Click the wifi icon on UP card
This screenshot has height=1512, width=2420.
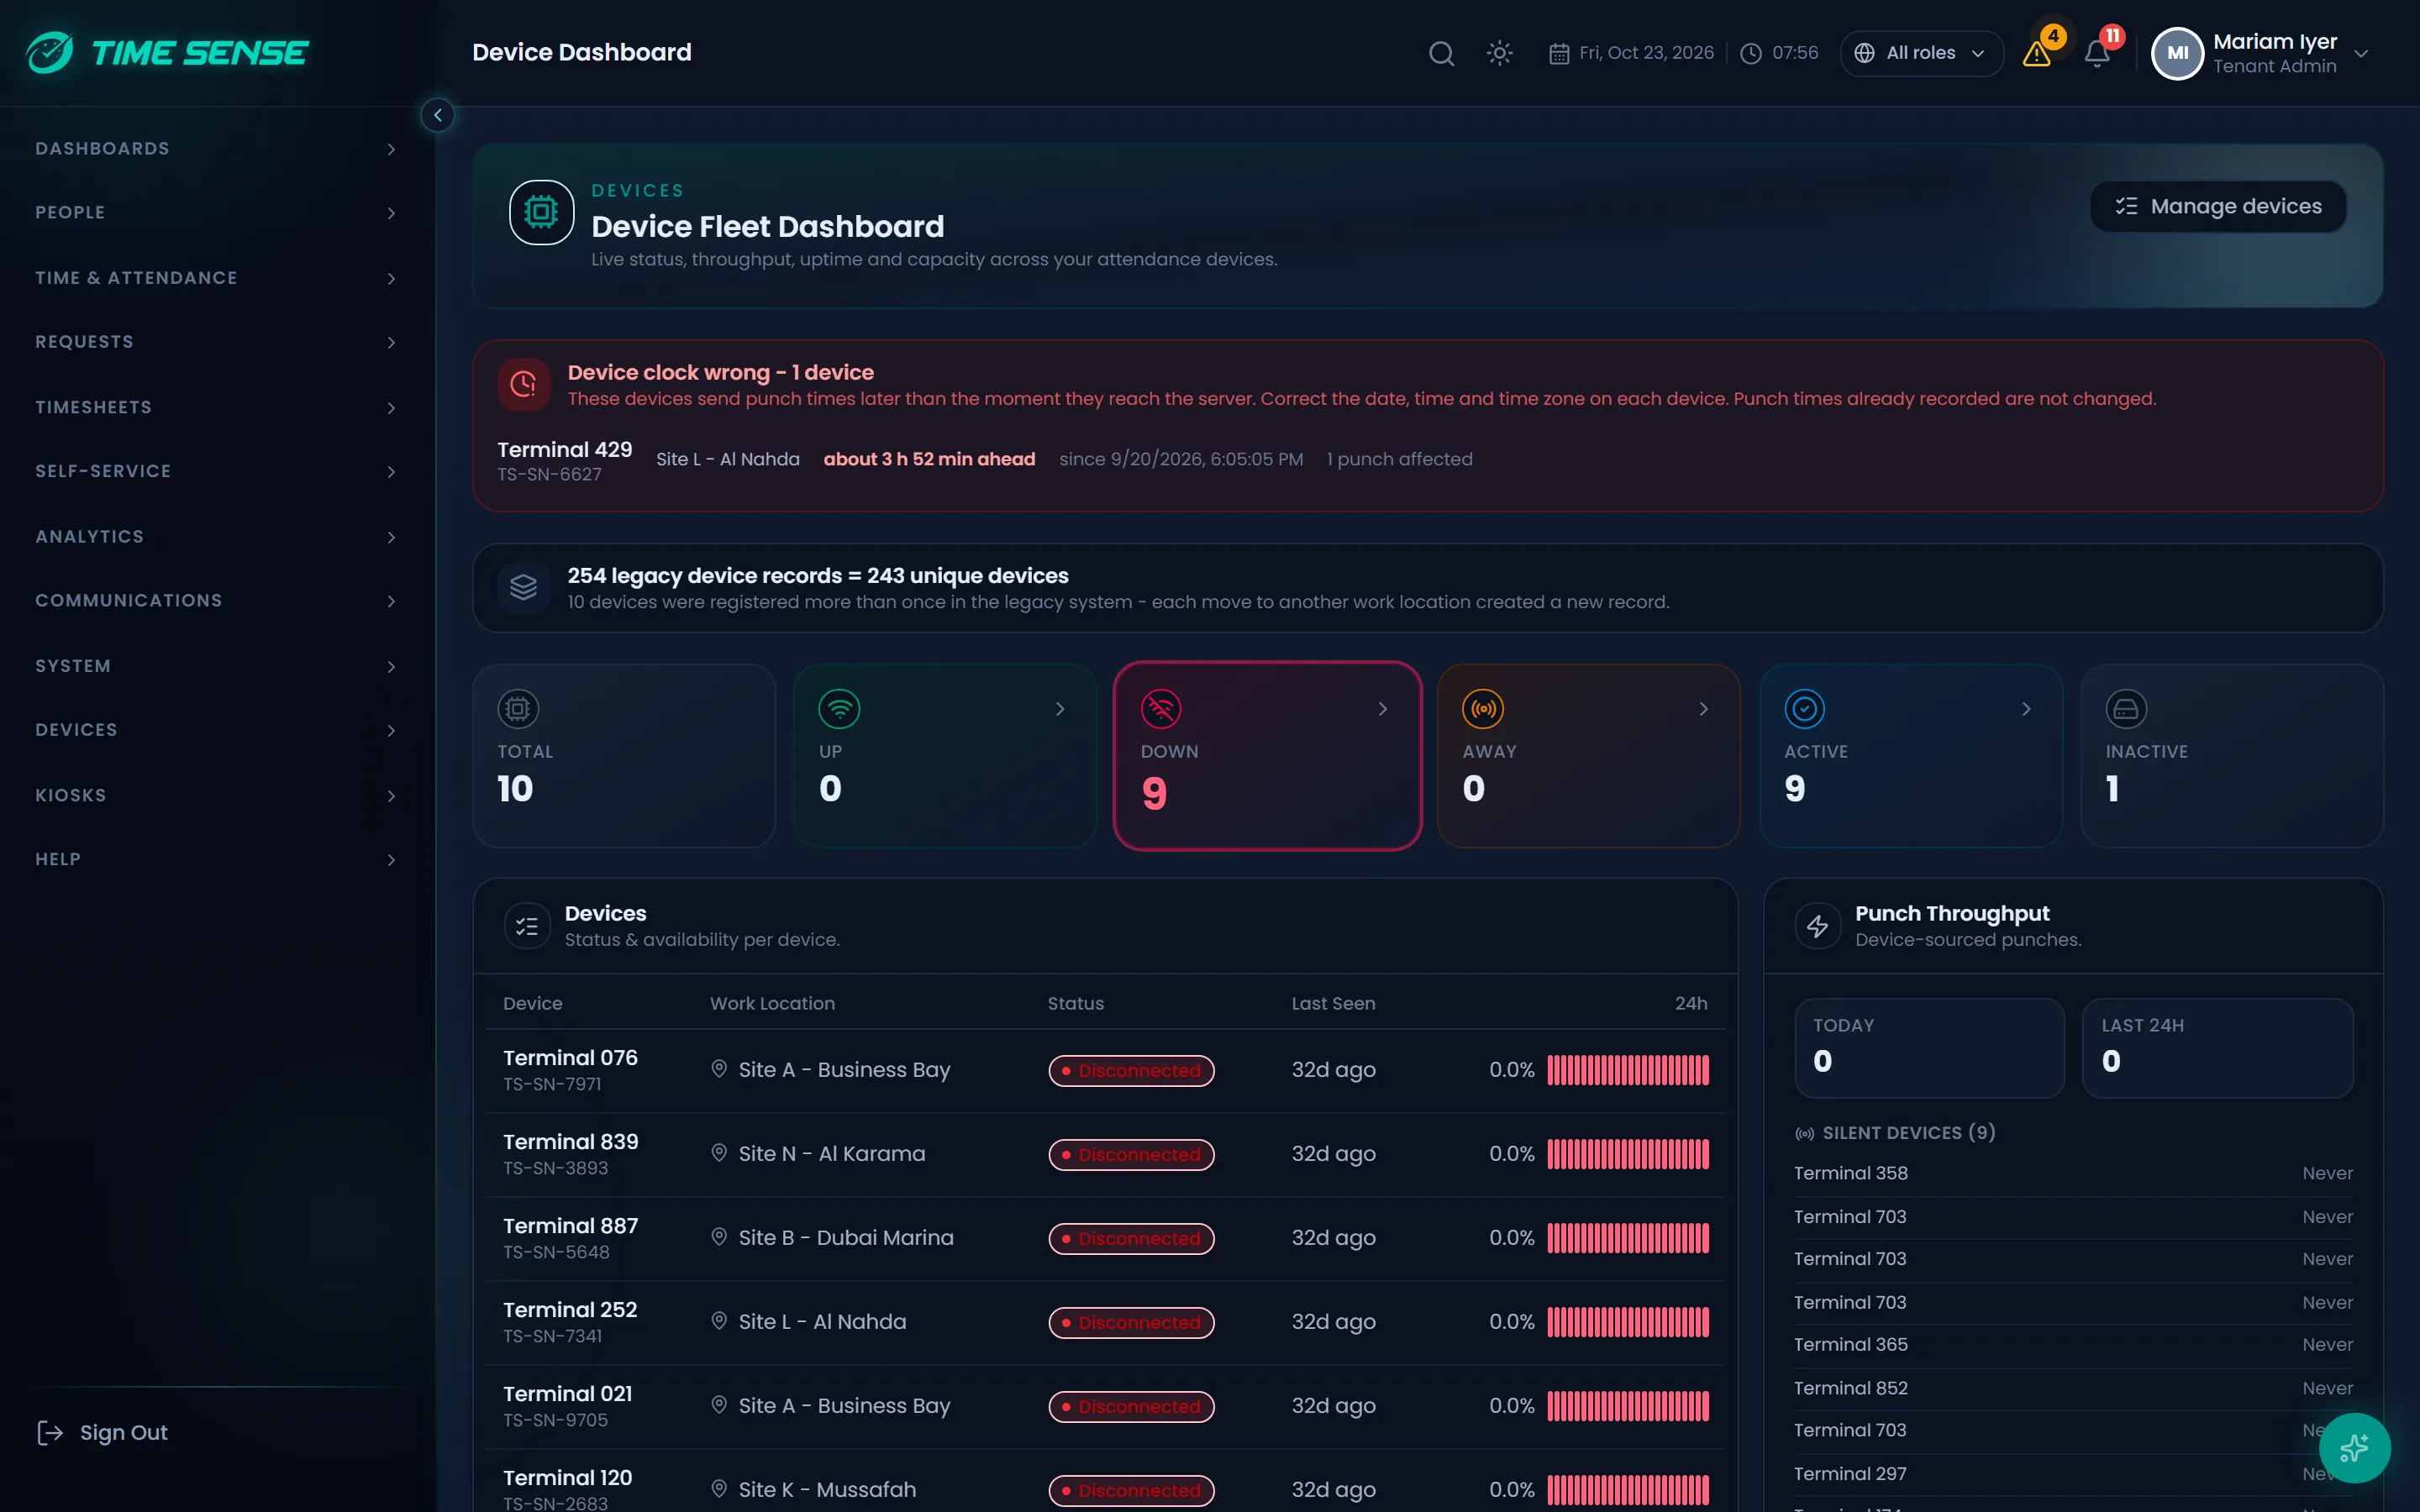tap(839, 709)
